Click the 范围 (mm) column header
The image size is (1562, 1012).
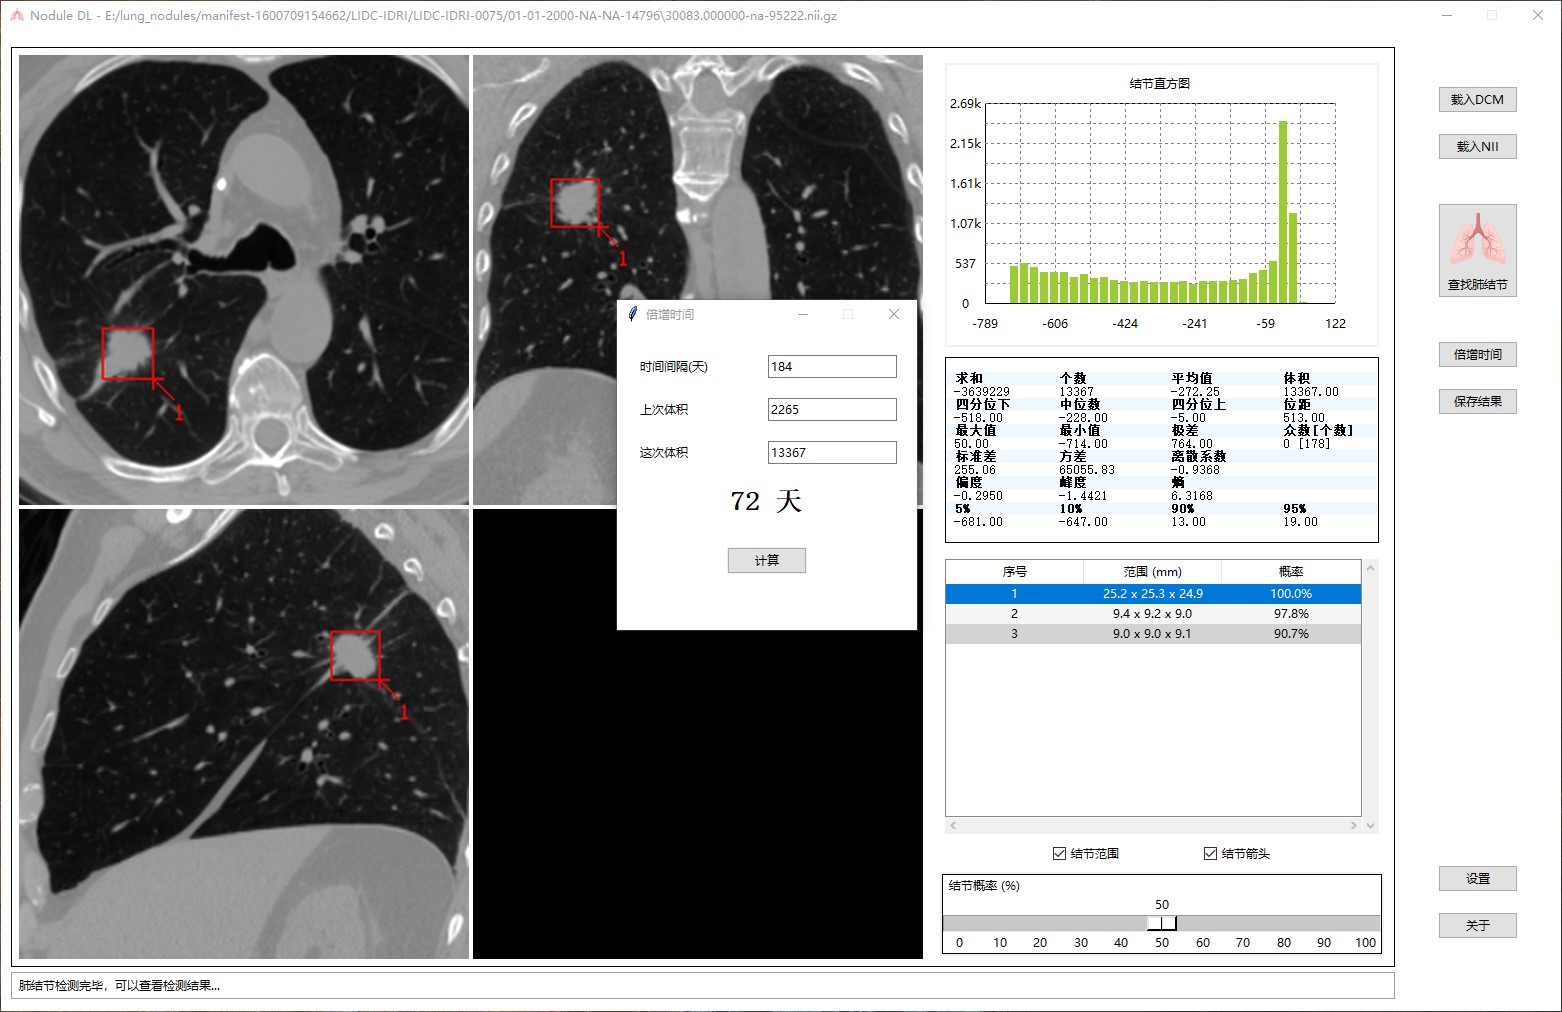click(1152, 572)
